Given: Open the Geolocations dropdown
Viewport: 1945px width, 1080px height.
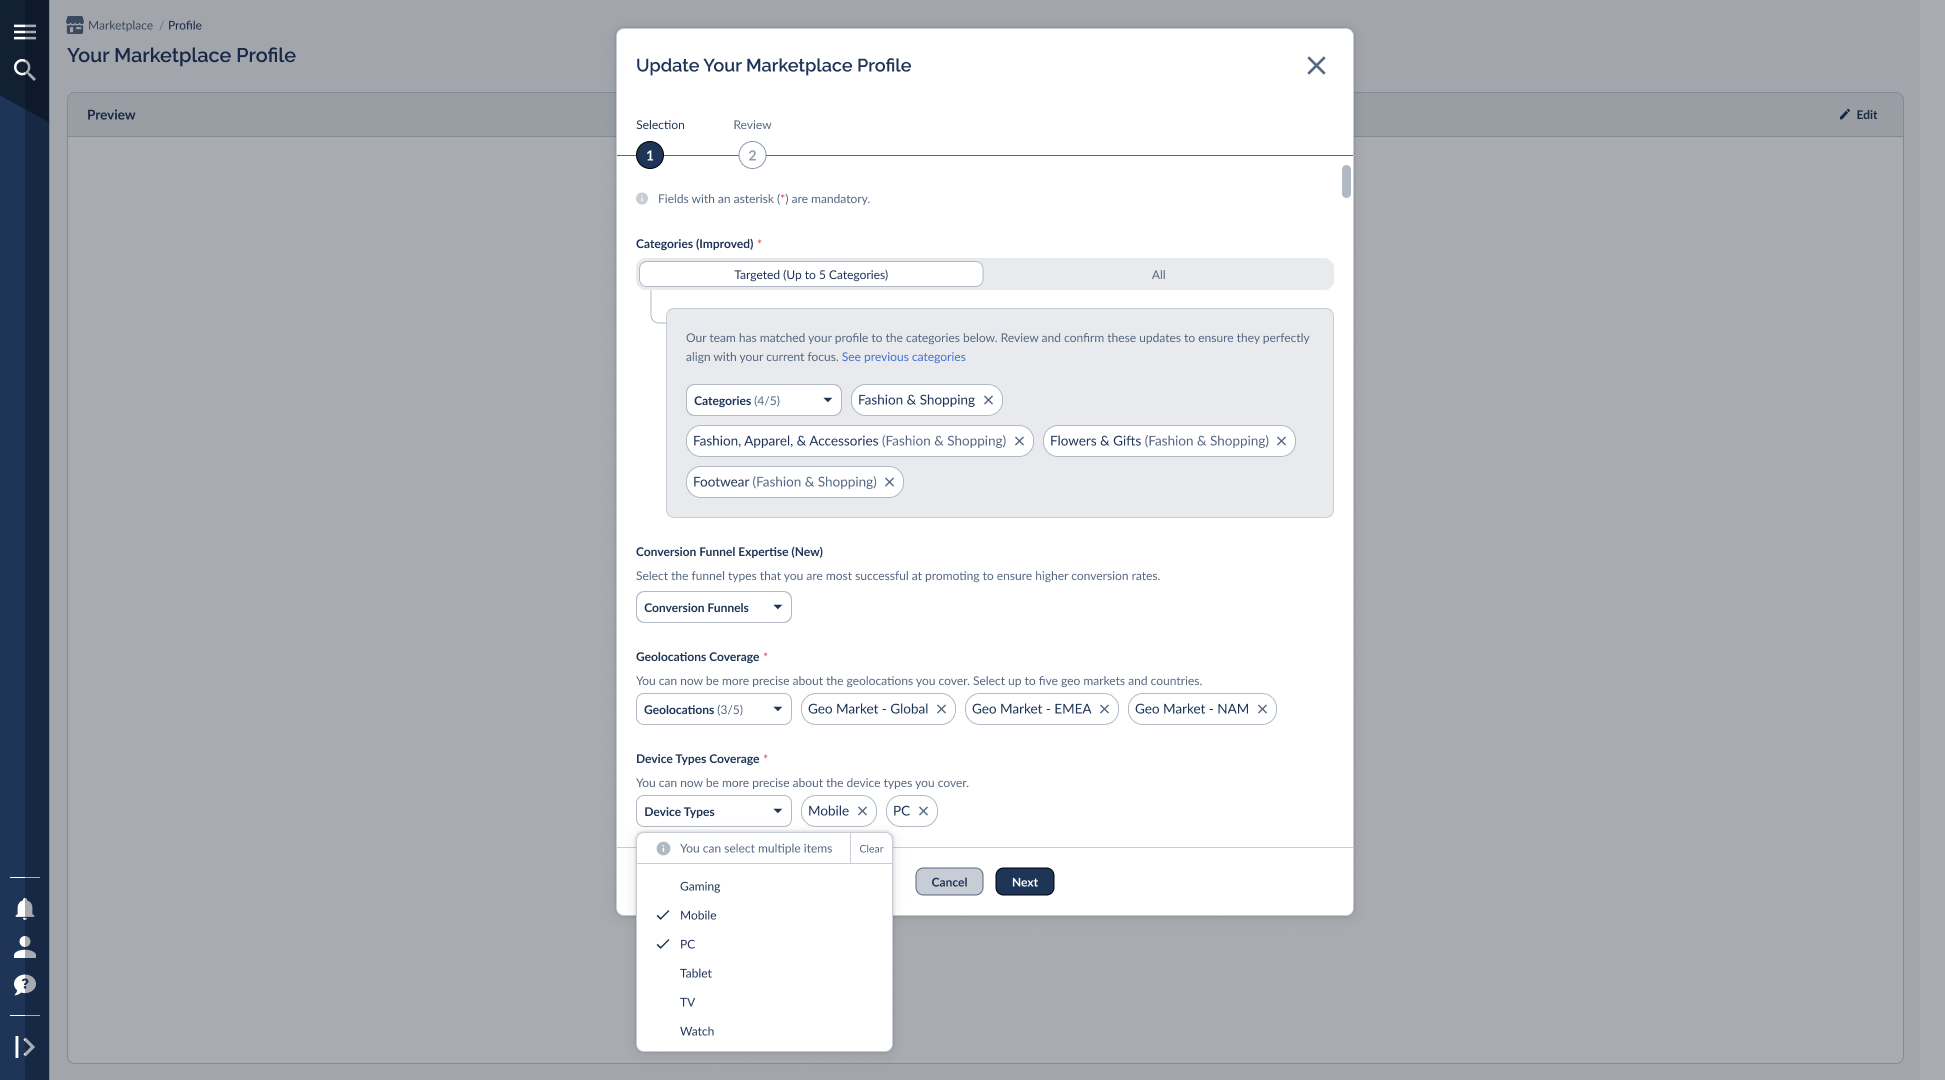Looking at the screenshot, I should click(x=713, y=709).
